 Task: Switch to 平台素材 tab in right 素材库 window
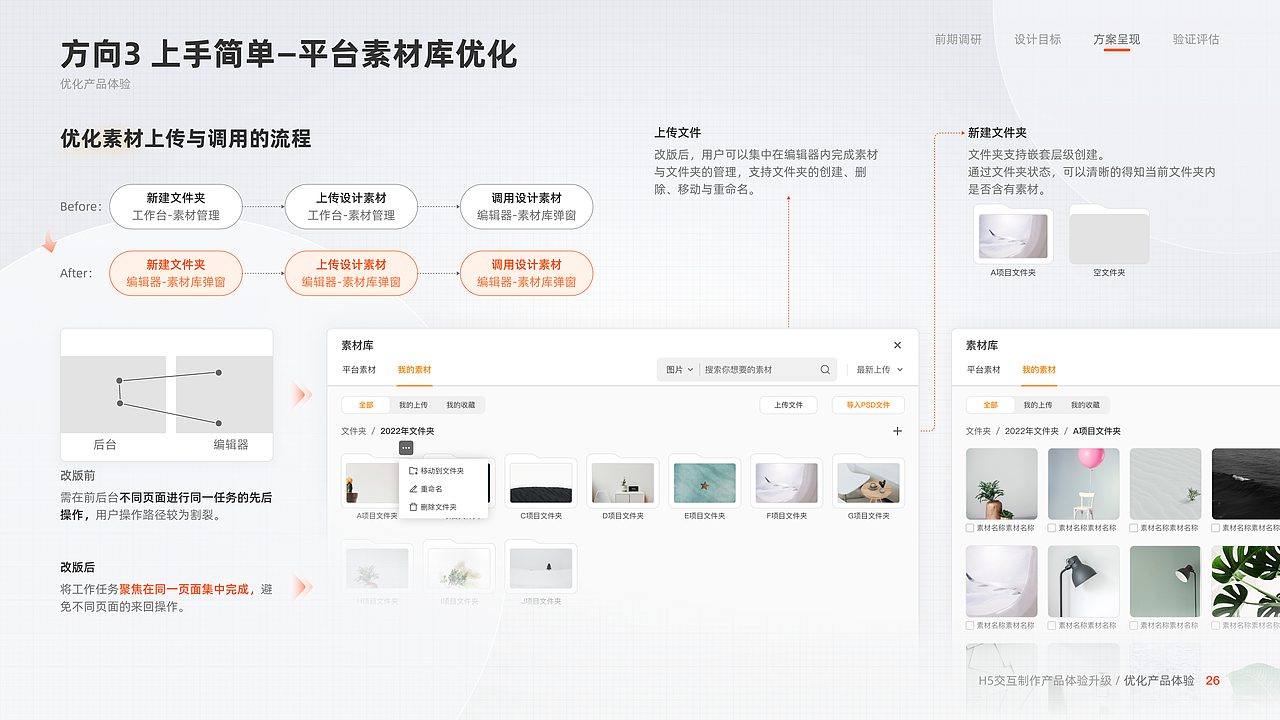coord(983,370)
